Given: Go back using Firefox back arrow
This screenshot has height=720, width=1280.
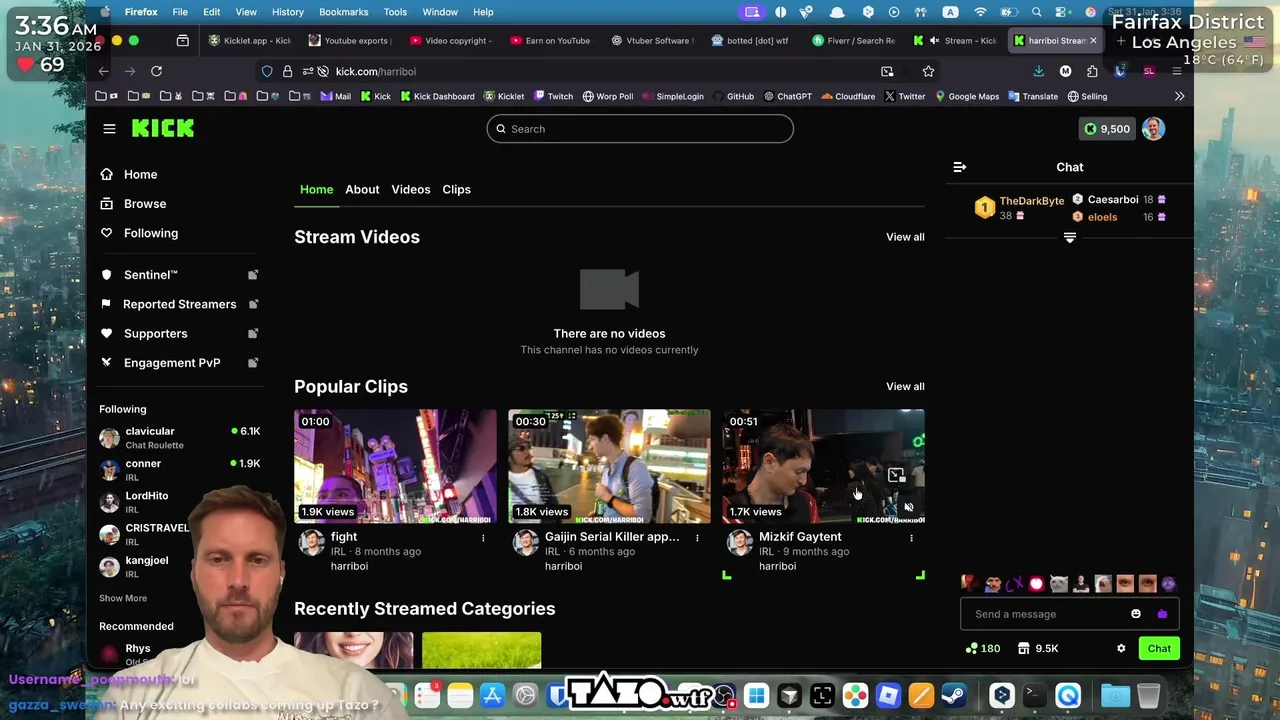Looking at the screenshot, I should pos(103,71).
